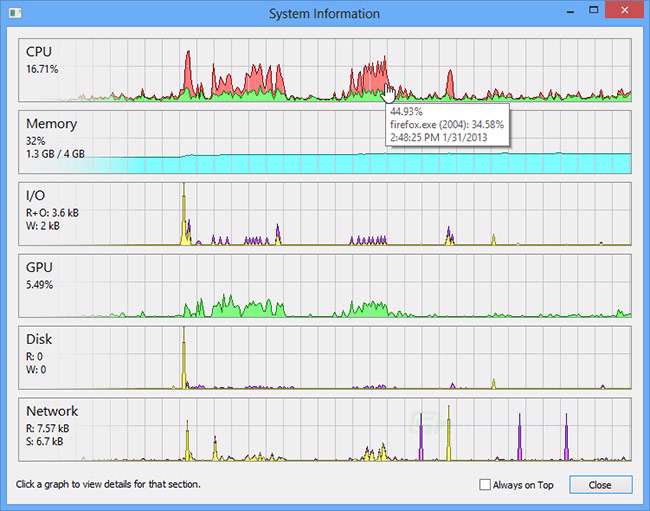Viewport: 650px width, 511px height.
Task: Click the GPU 5.49% usage label
Action: [x=40, y=285]
